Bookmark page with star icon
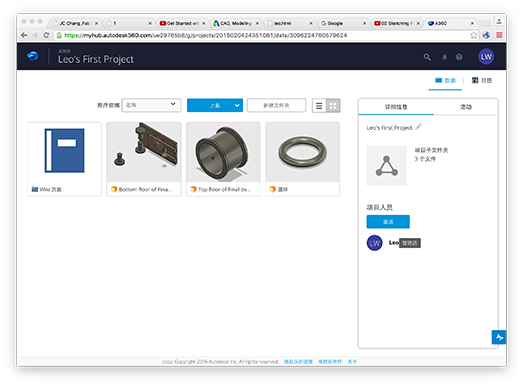Screen dimensions: 523x386 coord(473,35)
